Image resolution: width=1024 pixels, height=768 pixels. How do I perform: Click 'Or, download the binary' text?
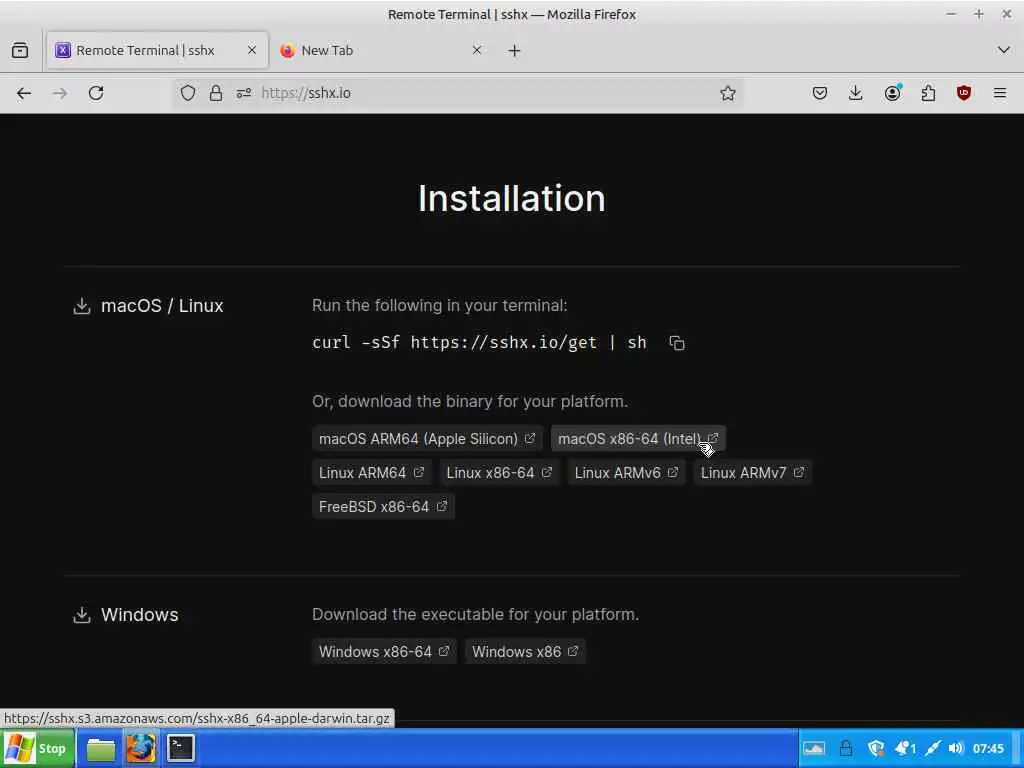[470, 401]
